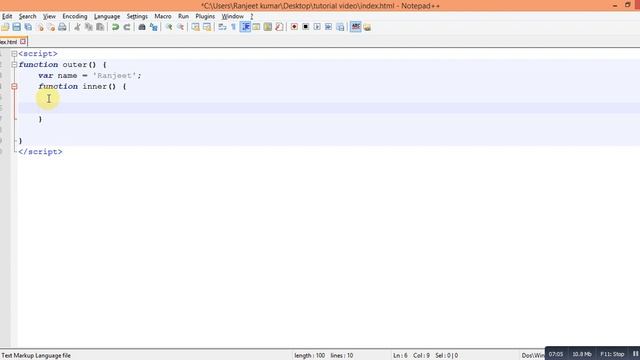Click Run Macro Multiple Times icon
The image size is (640, 360).
point(328,27)
